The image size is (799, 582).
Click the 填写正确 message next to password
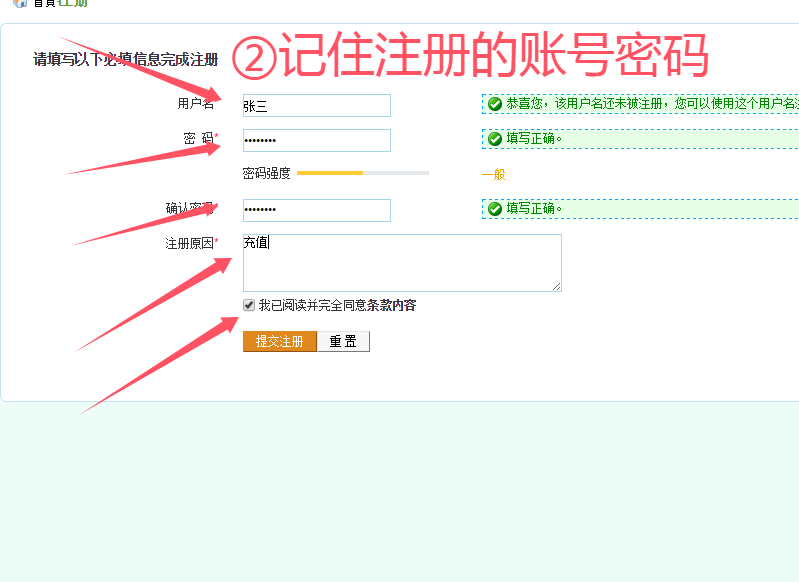tap(534, 139)
